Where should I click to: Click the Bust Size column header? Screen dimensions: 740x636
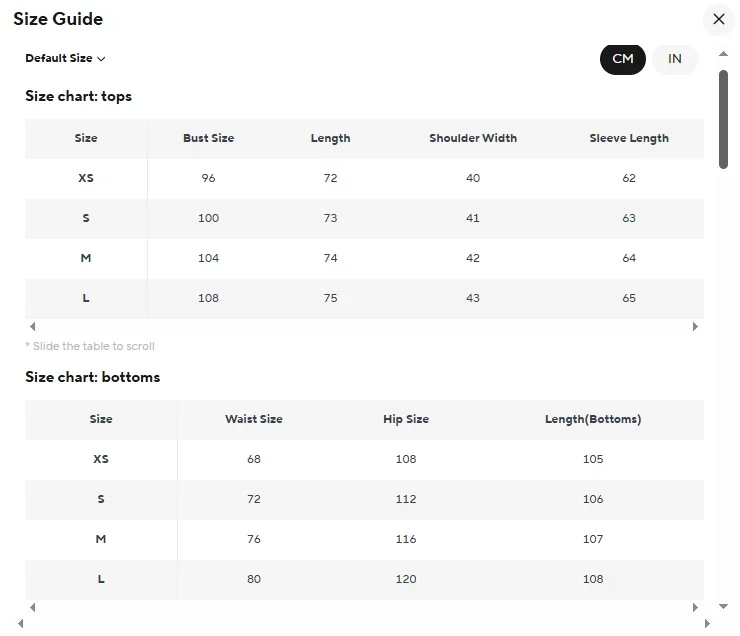point(208,138)
